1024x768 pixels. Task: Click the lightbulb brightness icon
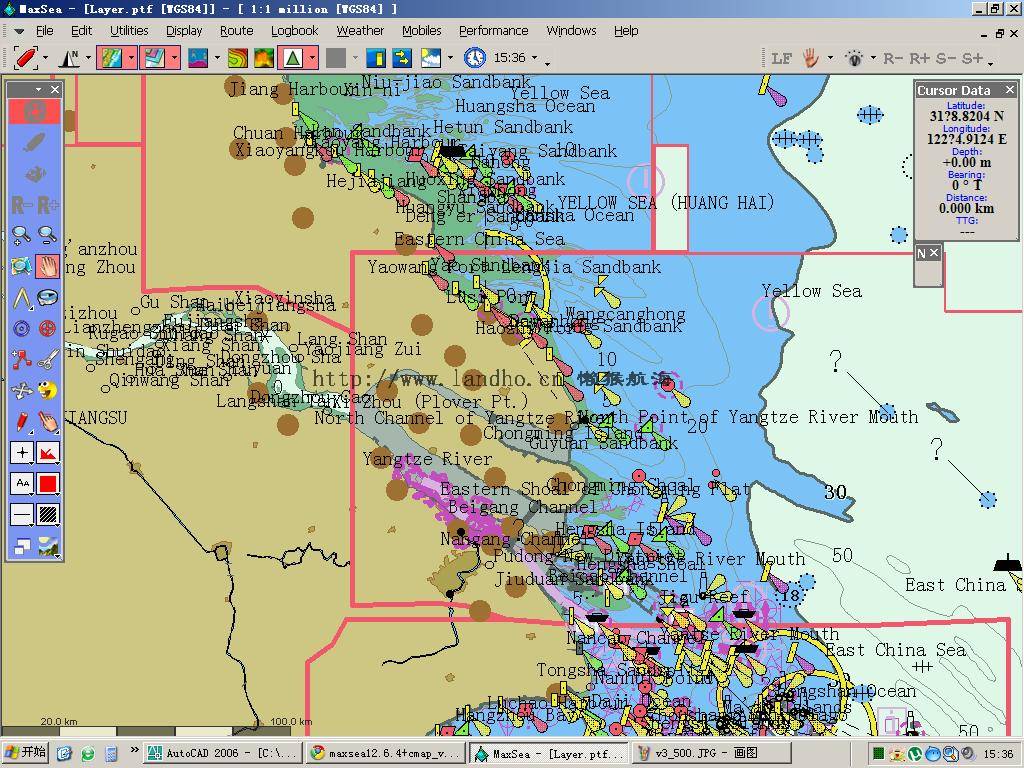pos(854,58)
